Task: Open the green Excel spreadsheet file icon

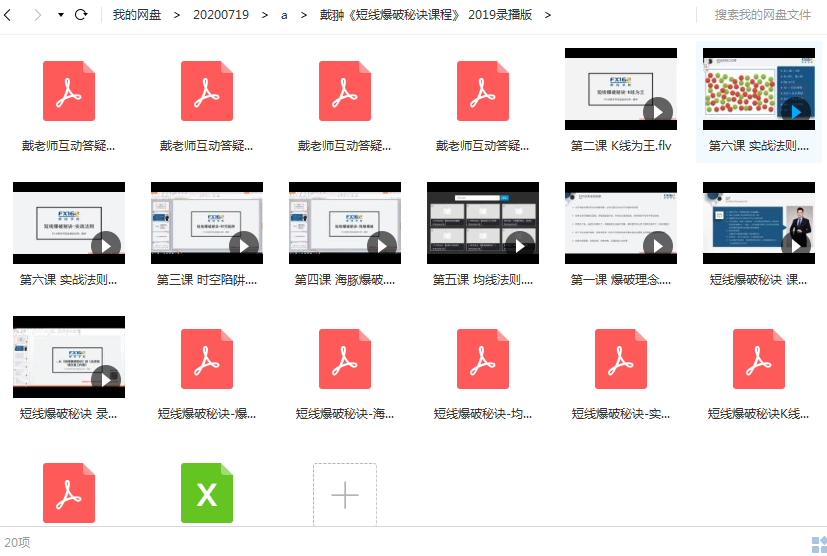Action: click(x=207, y=493)
